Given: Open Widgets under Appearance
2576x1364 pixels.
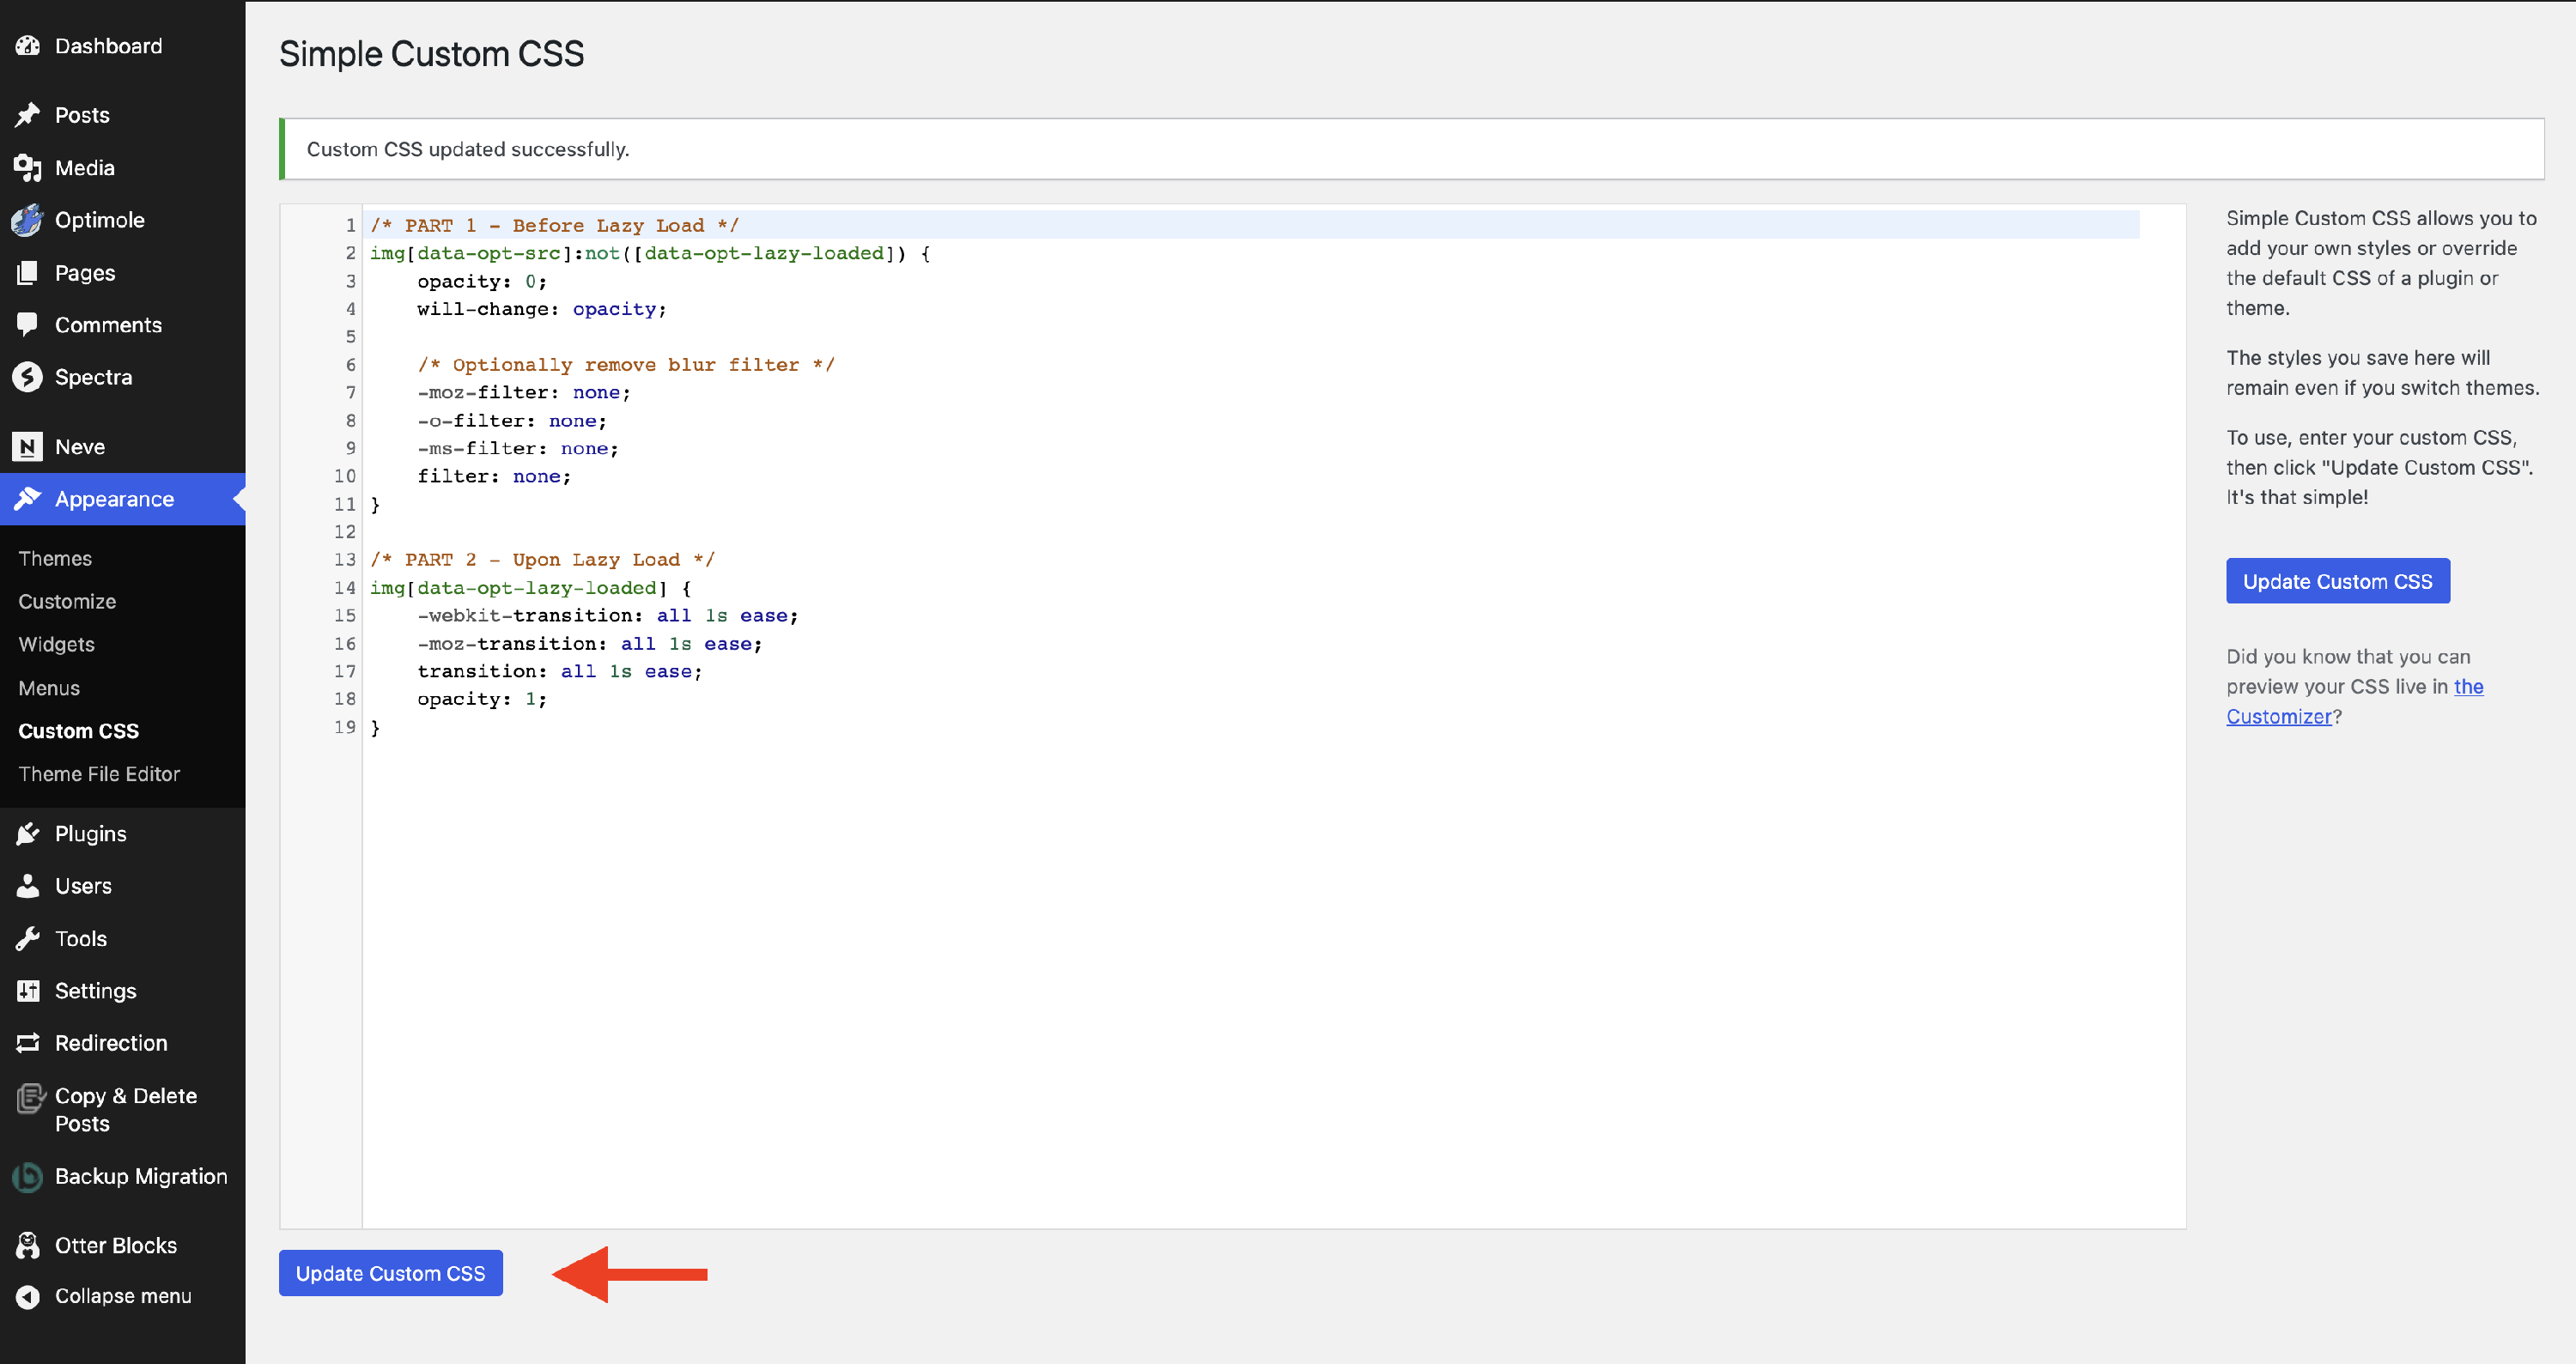Looking at the screenshot, I should coord(57,644).
